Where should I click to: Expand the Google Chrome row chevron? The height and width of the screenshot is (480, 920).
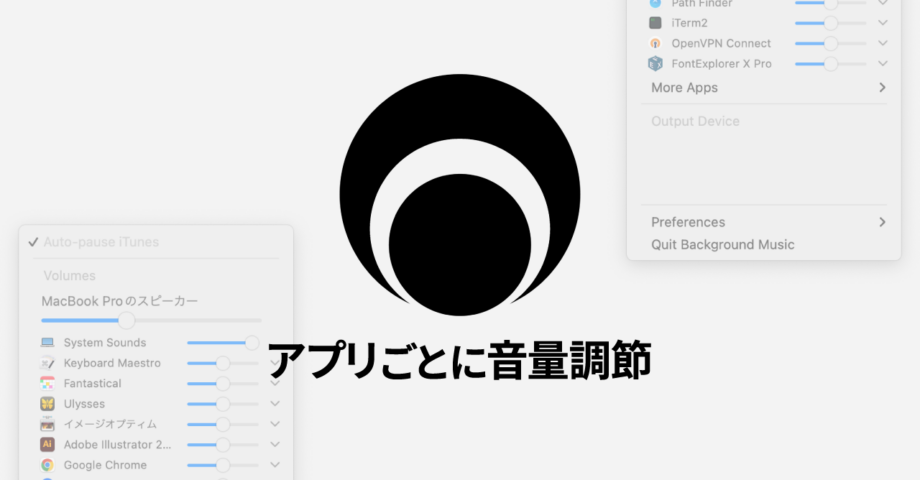tap(275, 465)
